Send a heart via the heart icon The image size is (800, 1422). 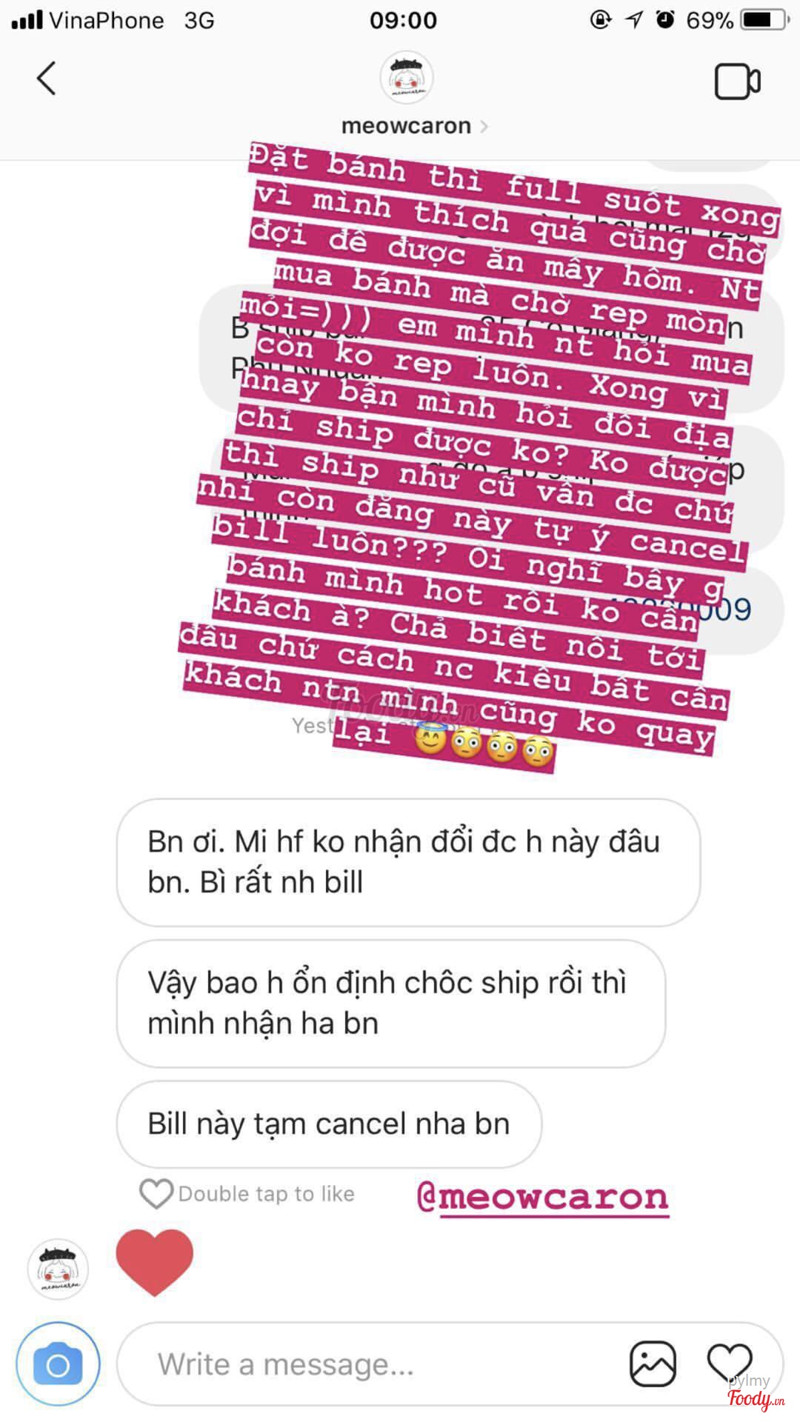coord(729,1364)
